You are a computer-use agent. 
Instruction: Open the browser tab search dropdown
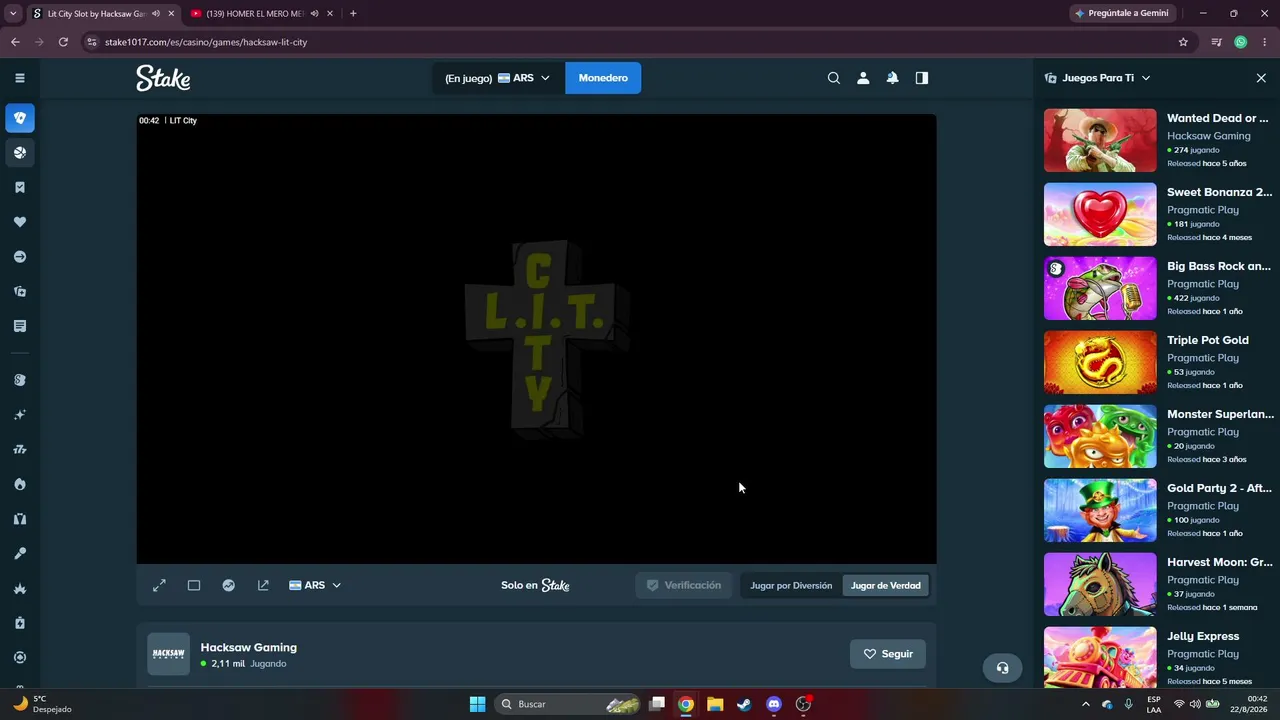(13, 14)
